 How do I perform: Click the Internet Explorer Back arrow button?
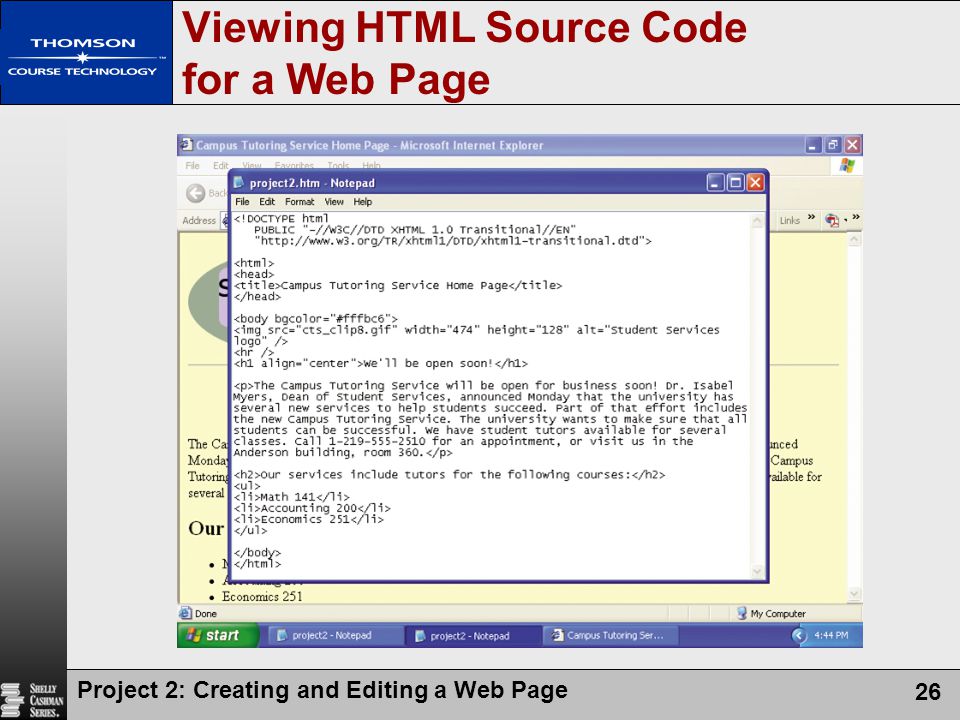point(195,193)
